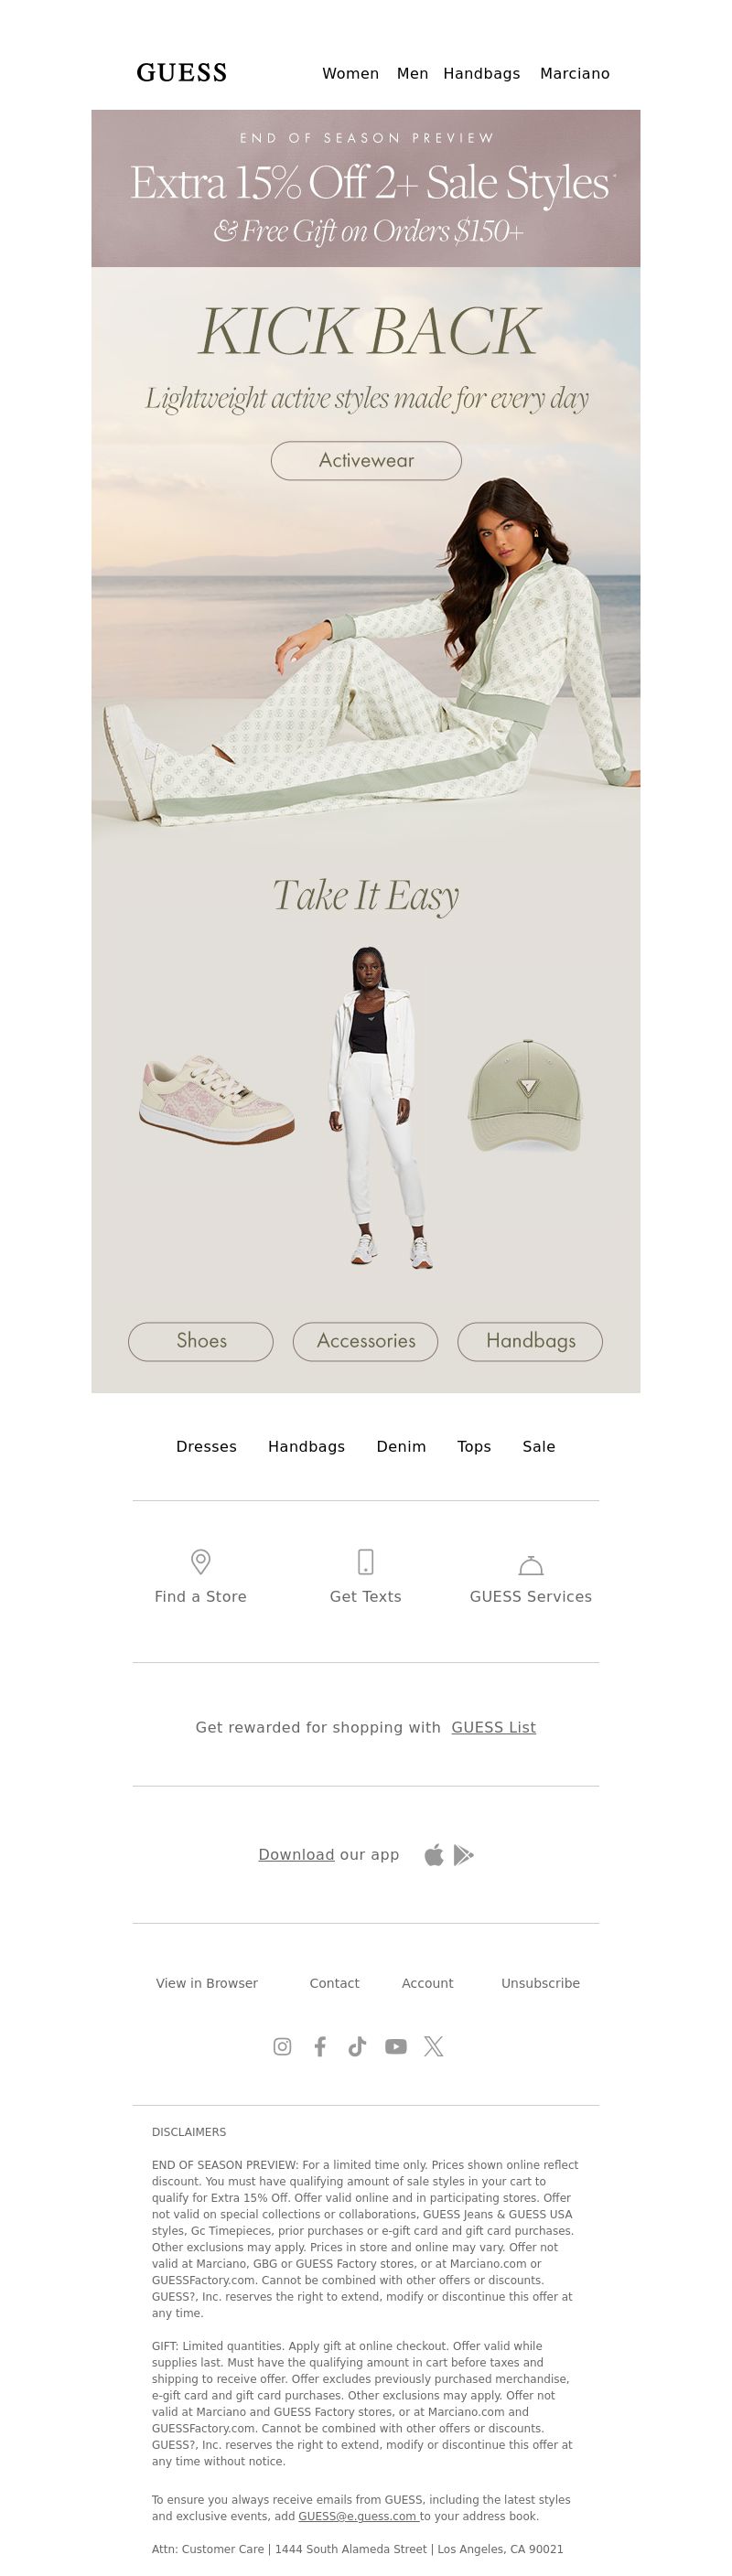Click the Denim category link
Screen dimensions: 732x2576
pos(401,1446)
